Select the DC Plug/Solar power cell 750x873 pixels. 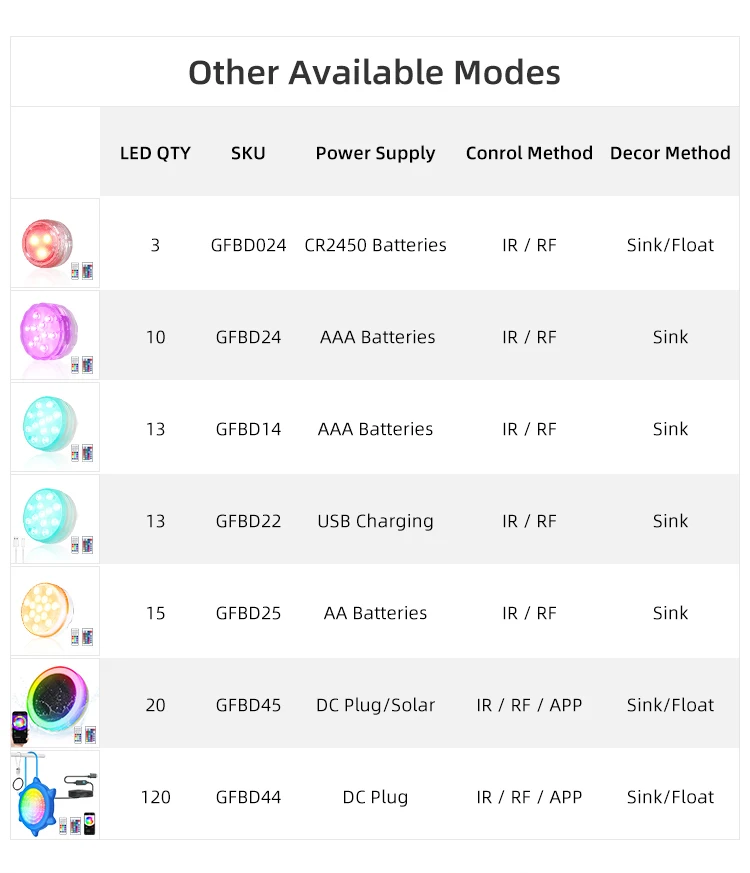pos(375,705)
